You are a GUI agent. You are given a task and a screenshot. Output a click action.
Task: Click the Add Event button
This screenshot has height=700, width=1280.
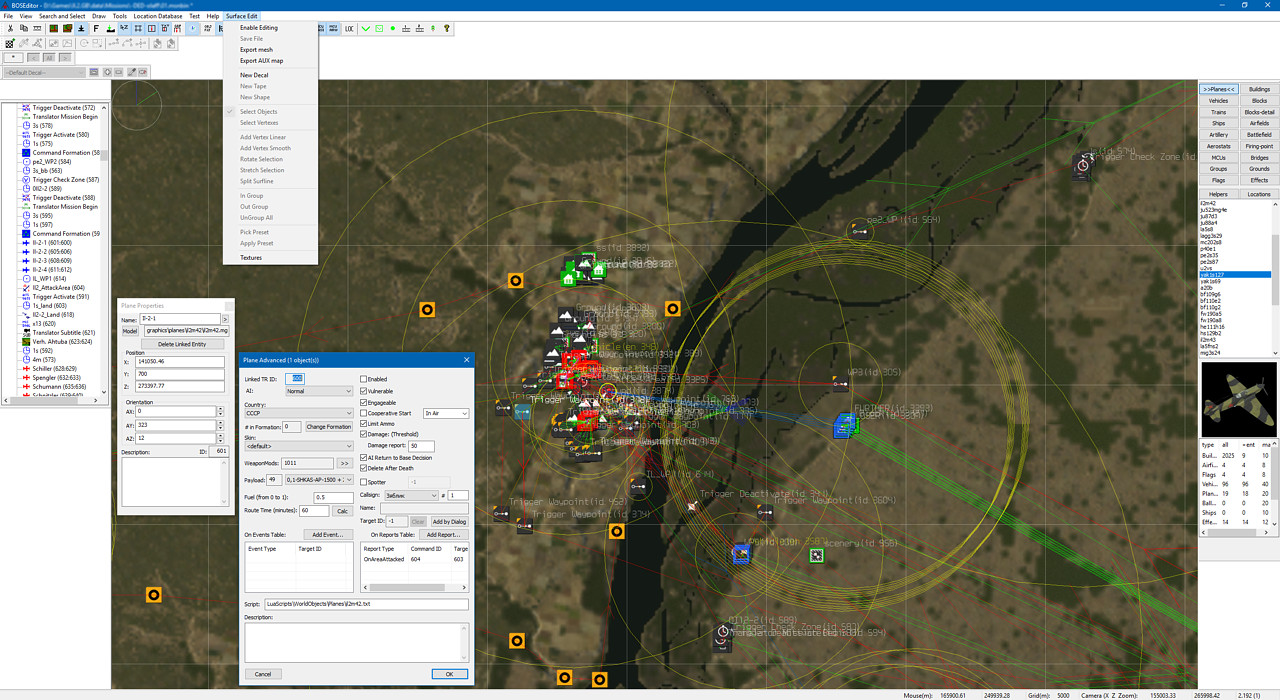[328, 535]
